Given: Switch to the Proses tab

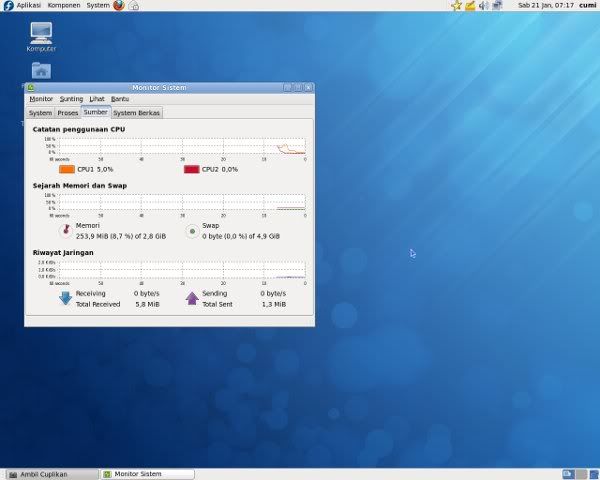Looking at the screenshot, I should (68, 113).
